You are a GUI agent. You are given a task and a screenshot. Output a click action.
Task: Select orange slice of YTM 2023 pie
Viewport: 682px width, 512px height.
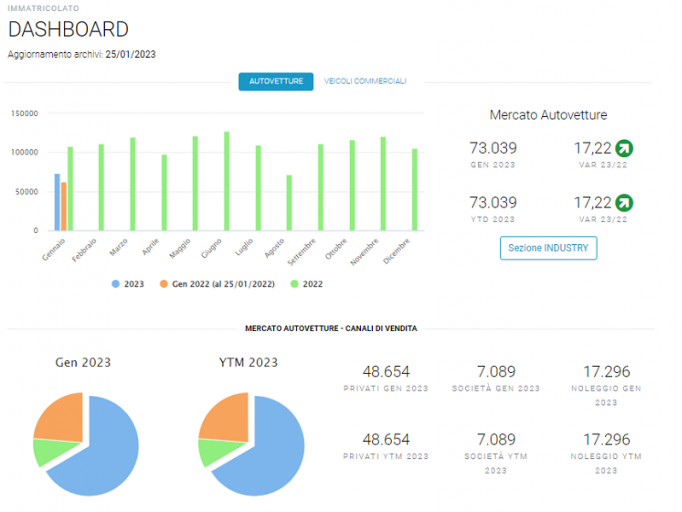(228, 420)
